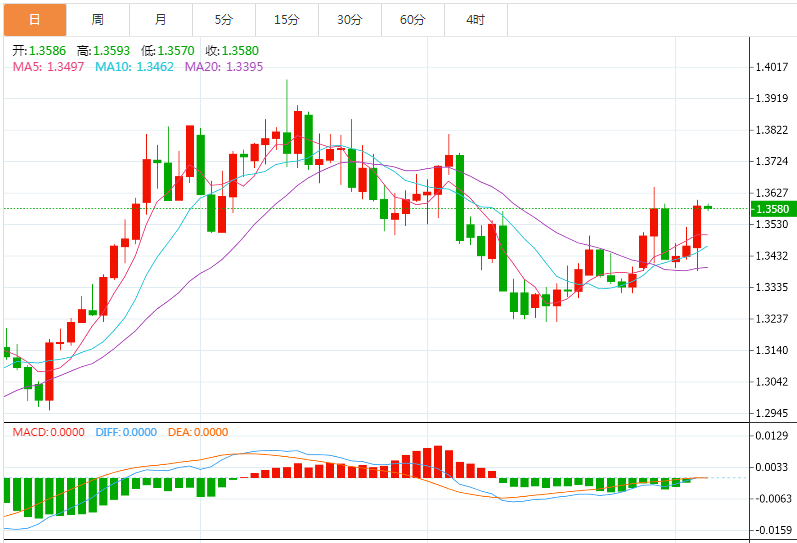The width and height of the screenshot is (797, 543).
Task: Click the MA10: 1.3462 indicator label
Action: click(x=134, y=67)
